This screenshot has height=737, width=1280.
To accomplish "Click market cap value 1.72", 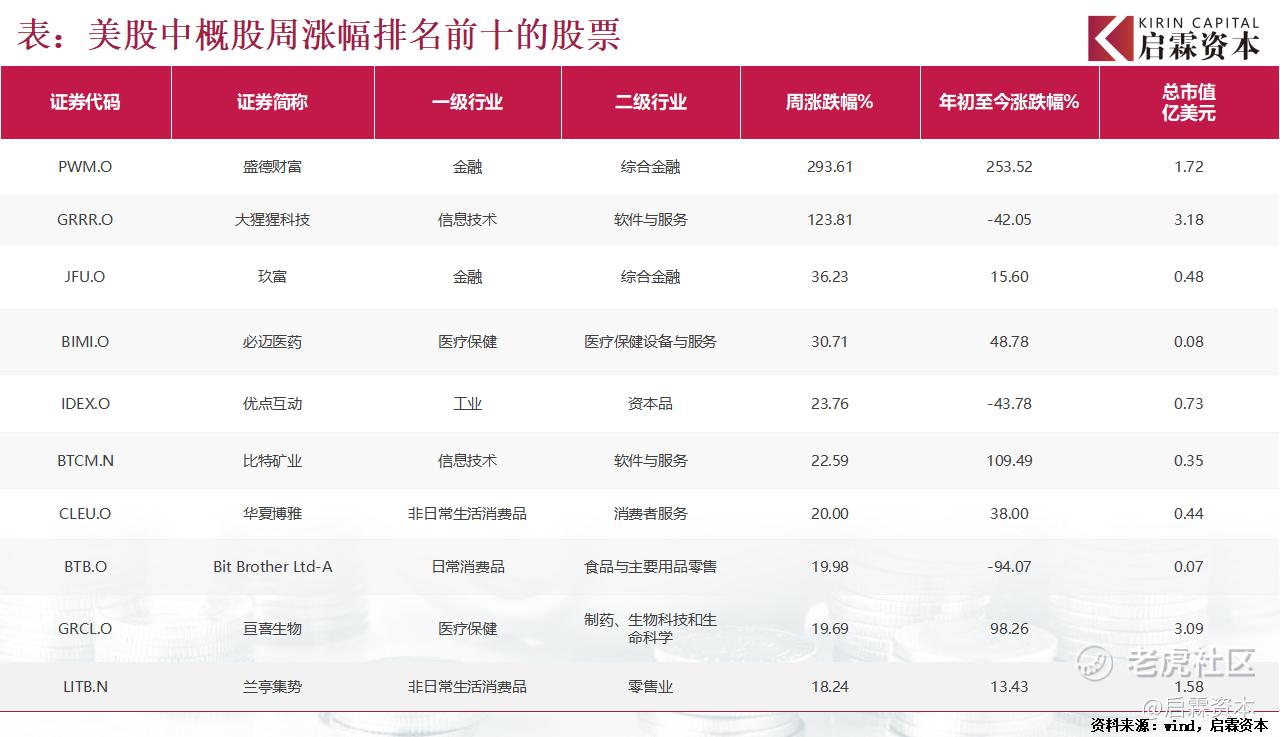I will (x=1189, y=167).
